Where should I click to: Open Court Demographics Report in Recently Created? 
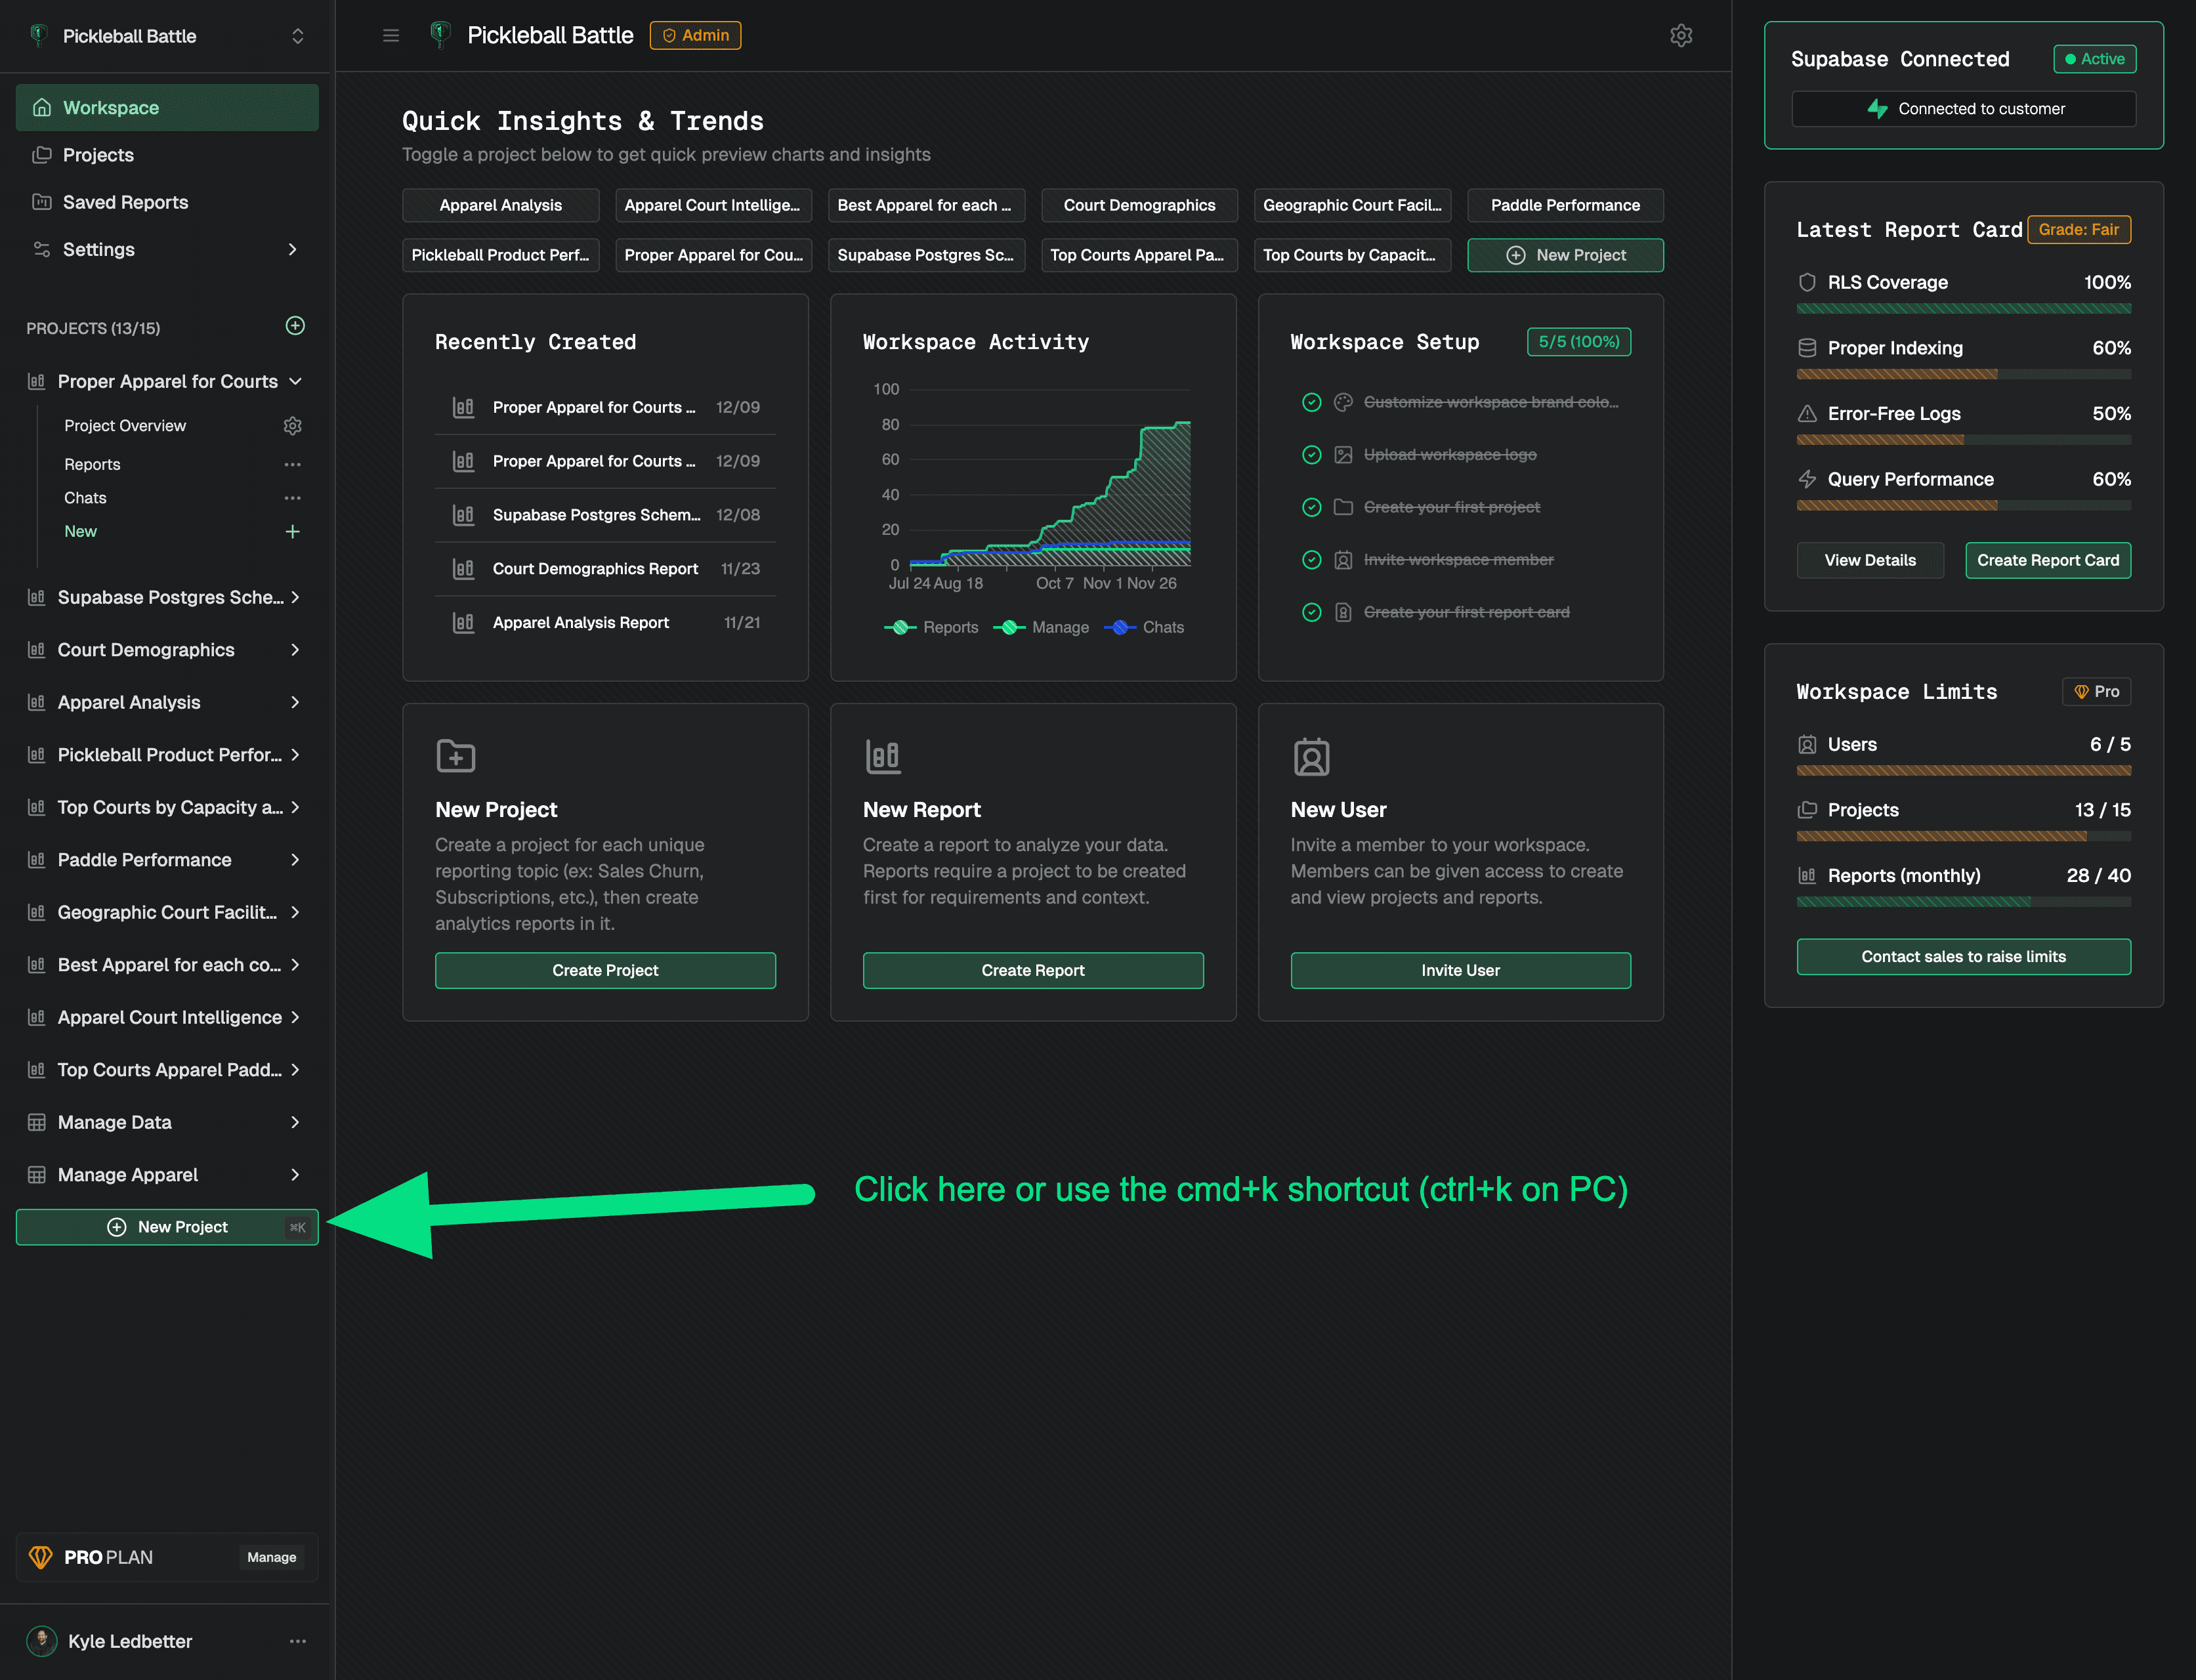pos(595,569)
